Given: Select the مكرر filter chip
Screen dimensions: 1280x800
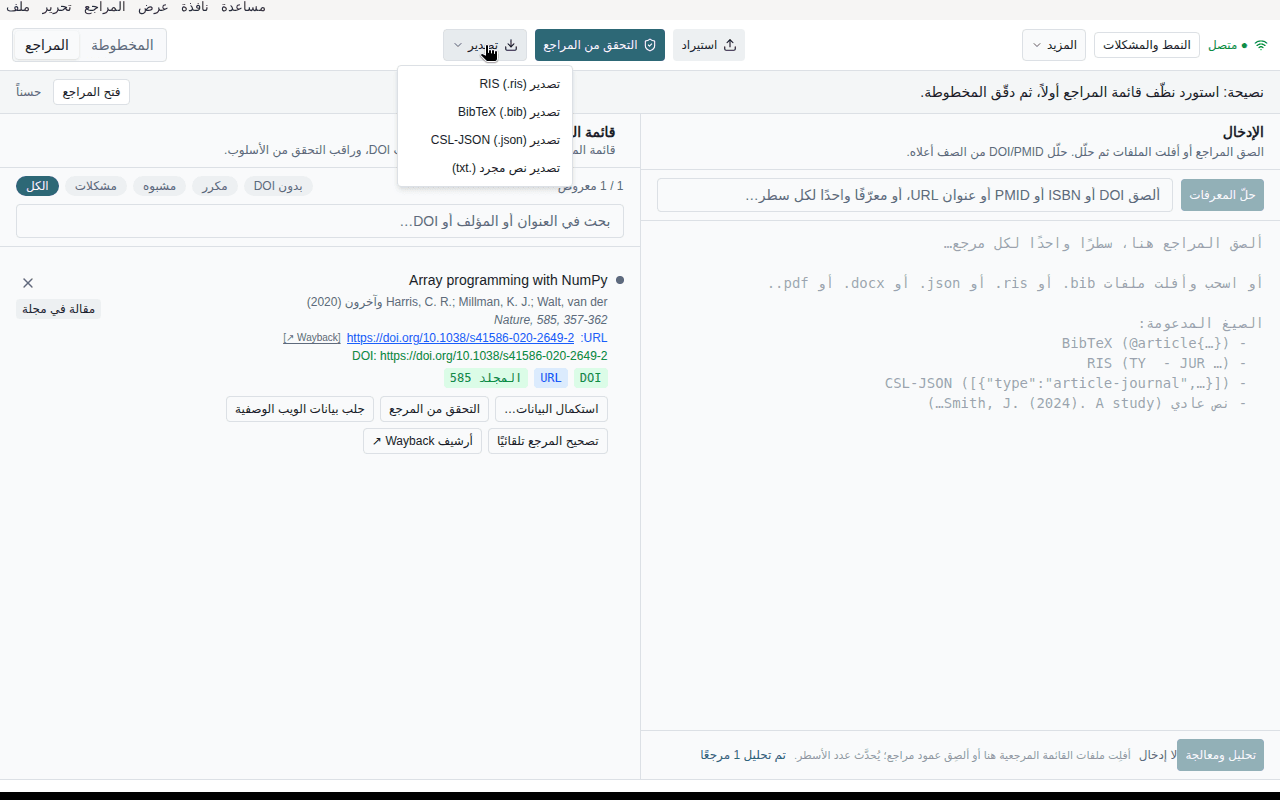Looking at the screenshot, I should [215, 186].
